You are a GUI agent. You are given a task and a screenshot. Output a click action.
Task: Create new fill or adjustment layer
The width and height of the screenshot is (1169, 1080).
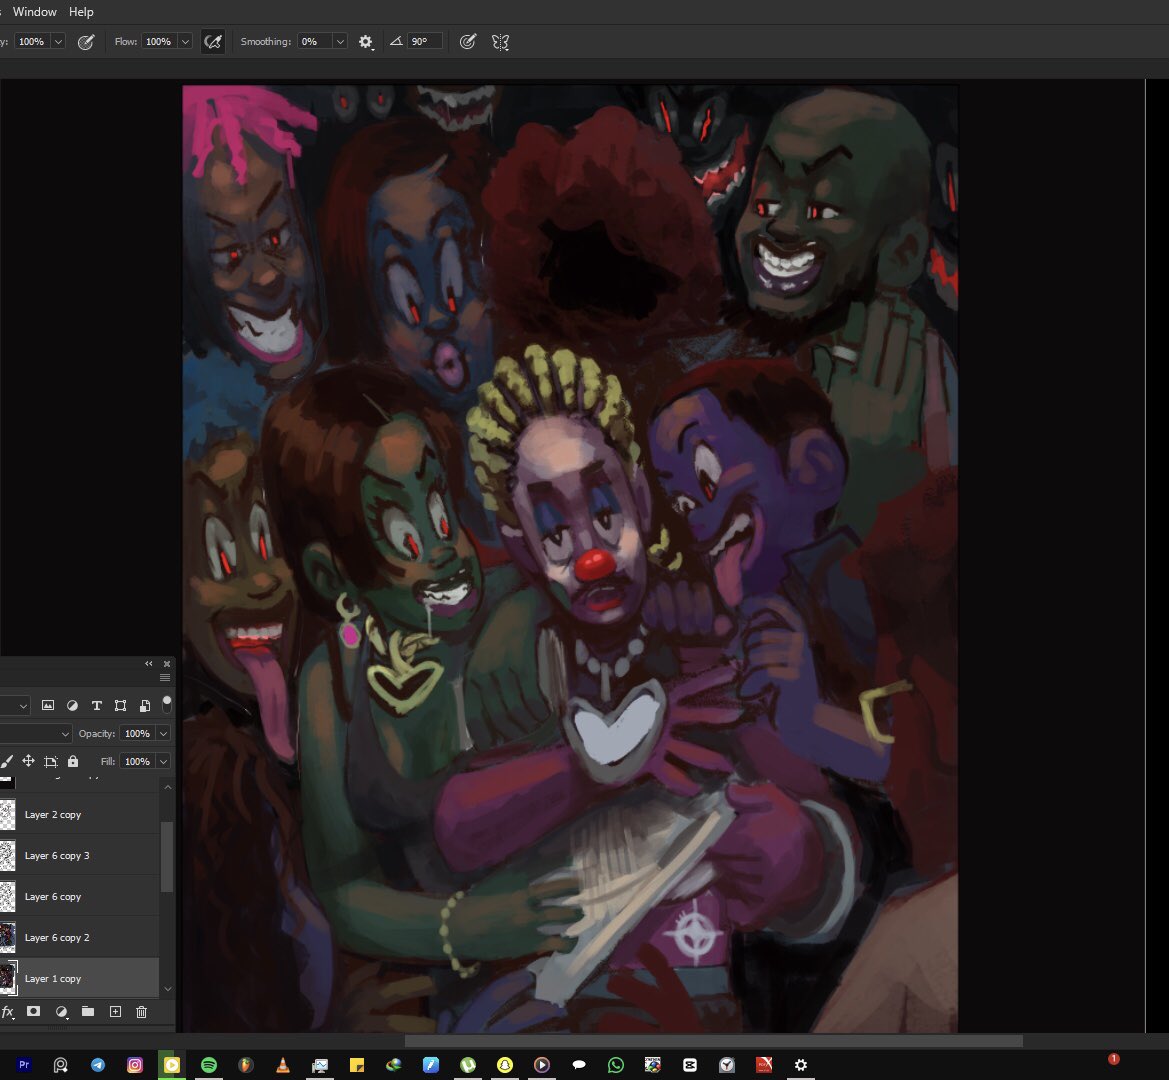click(x=61, y=1011)
